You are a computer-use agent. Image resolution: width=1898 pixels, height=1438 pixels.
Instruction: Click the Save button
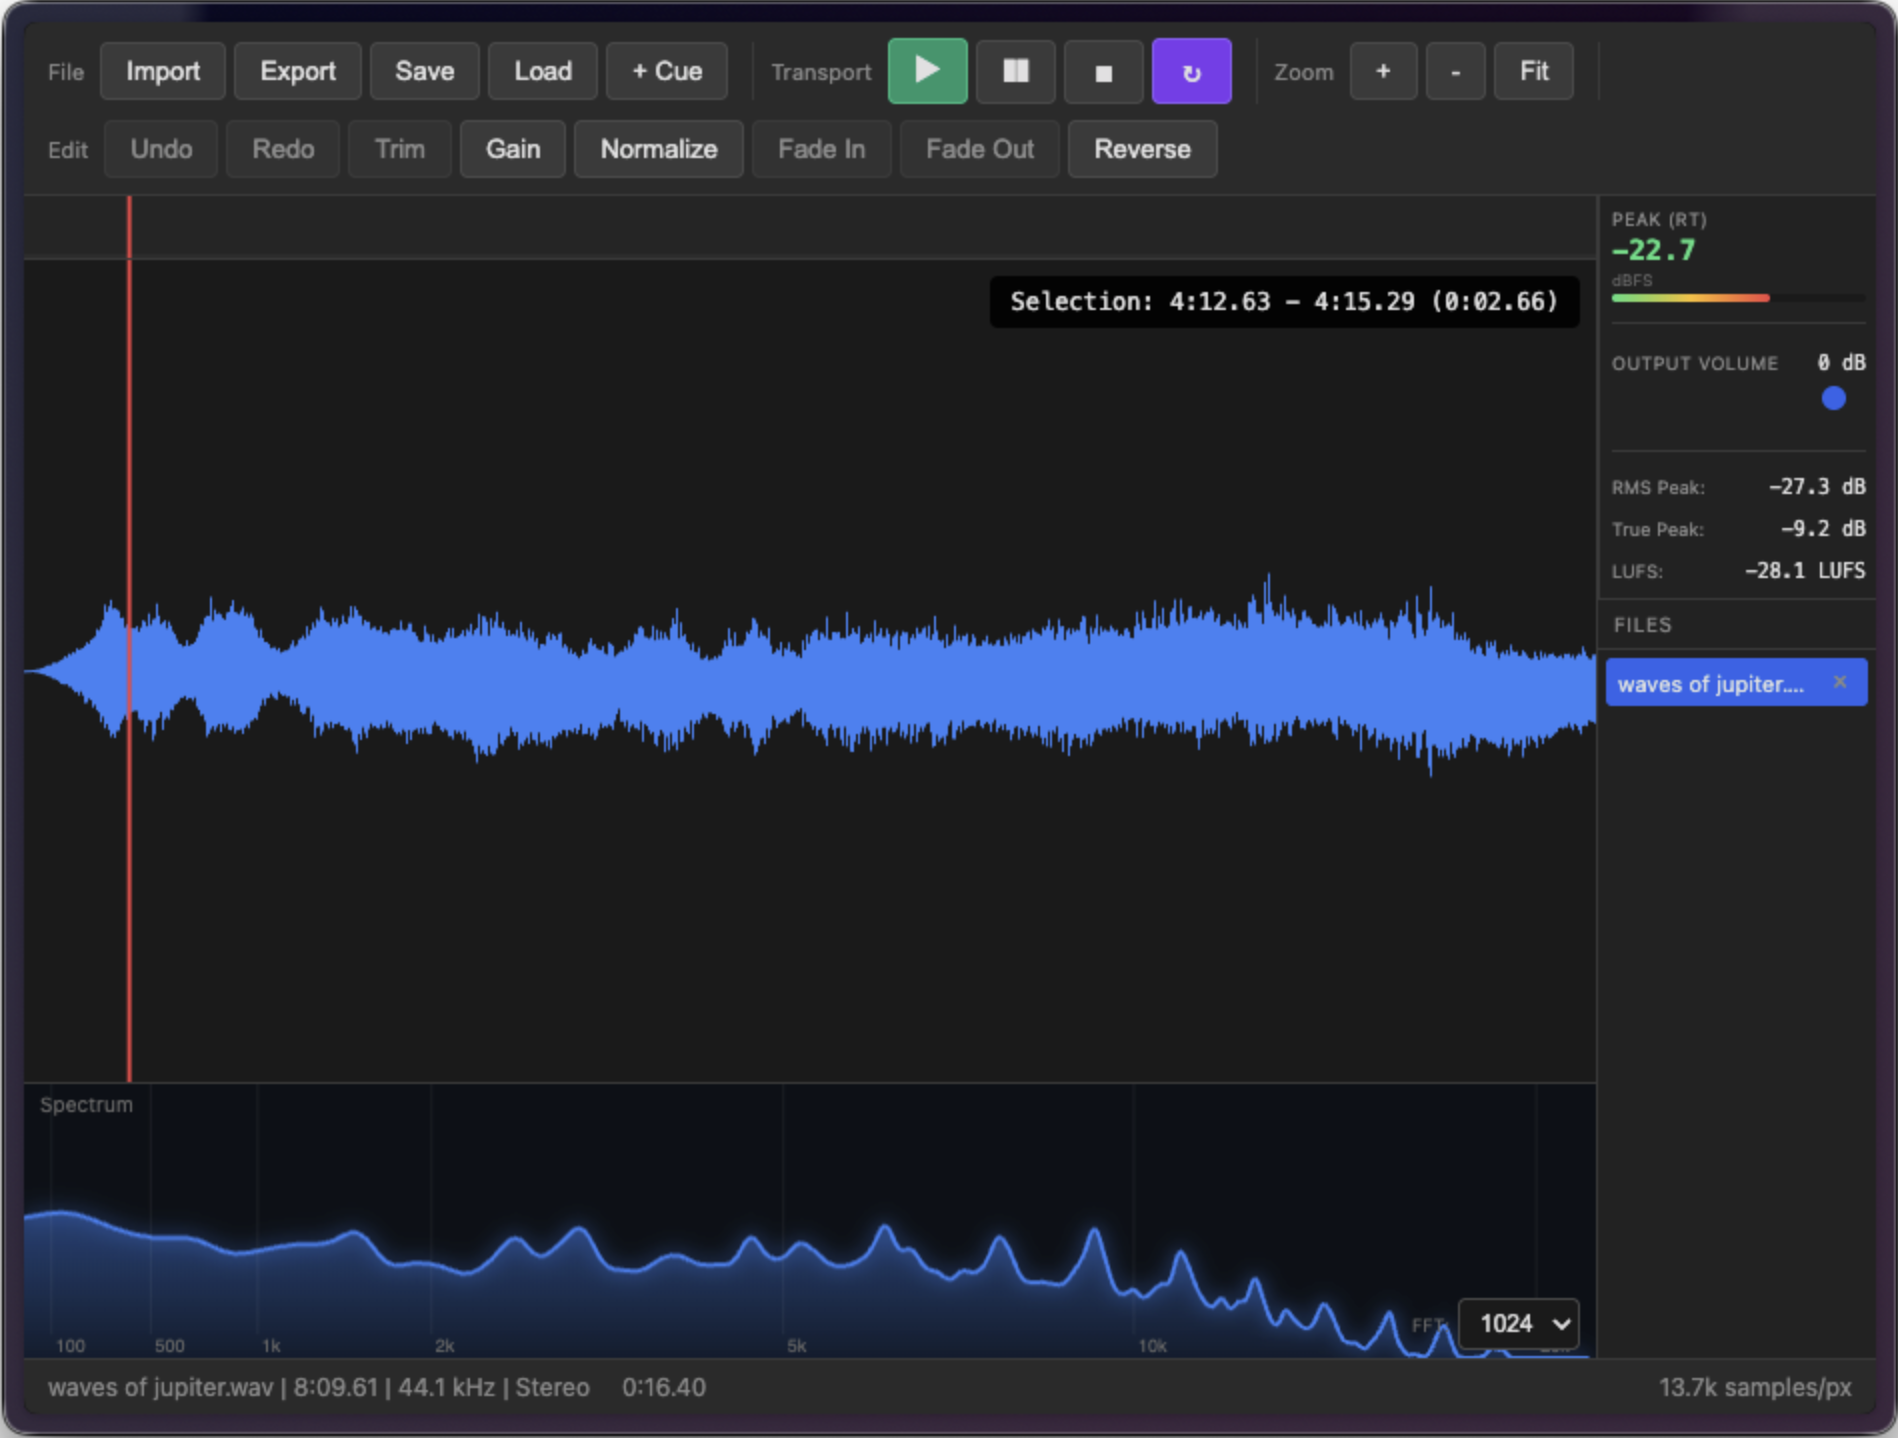pos(424,71)
